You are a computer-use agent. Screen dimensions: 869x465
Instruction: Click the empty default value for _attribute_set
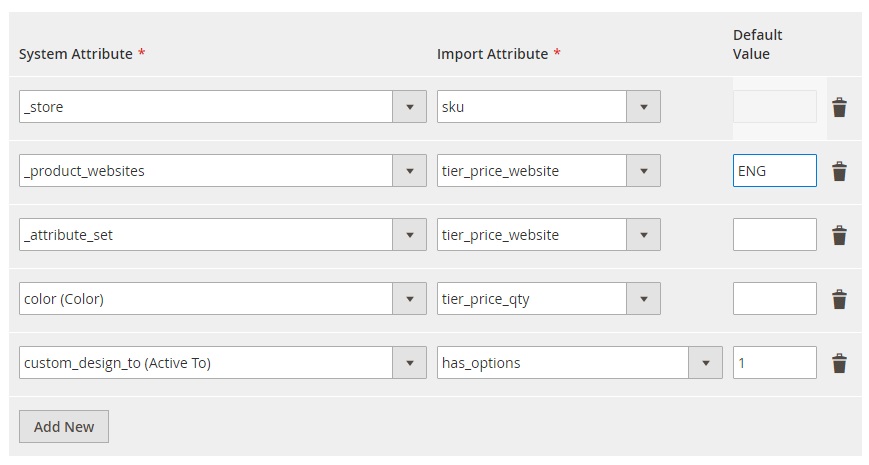pyautogui.click(x=774, y=235)
